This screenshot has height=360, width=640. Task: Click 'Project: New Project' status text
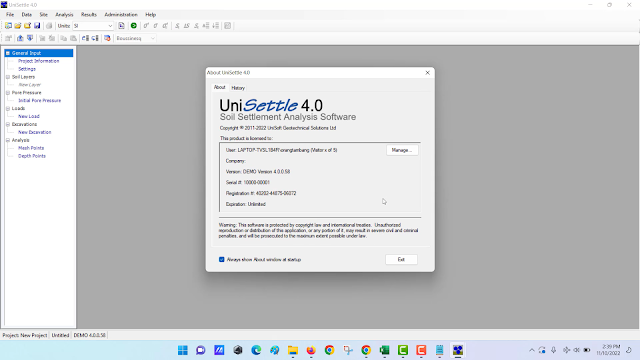click(x=25, y=335)
